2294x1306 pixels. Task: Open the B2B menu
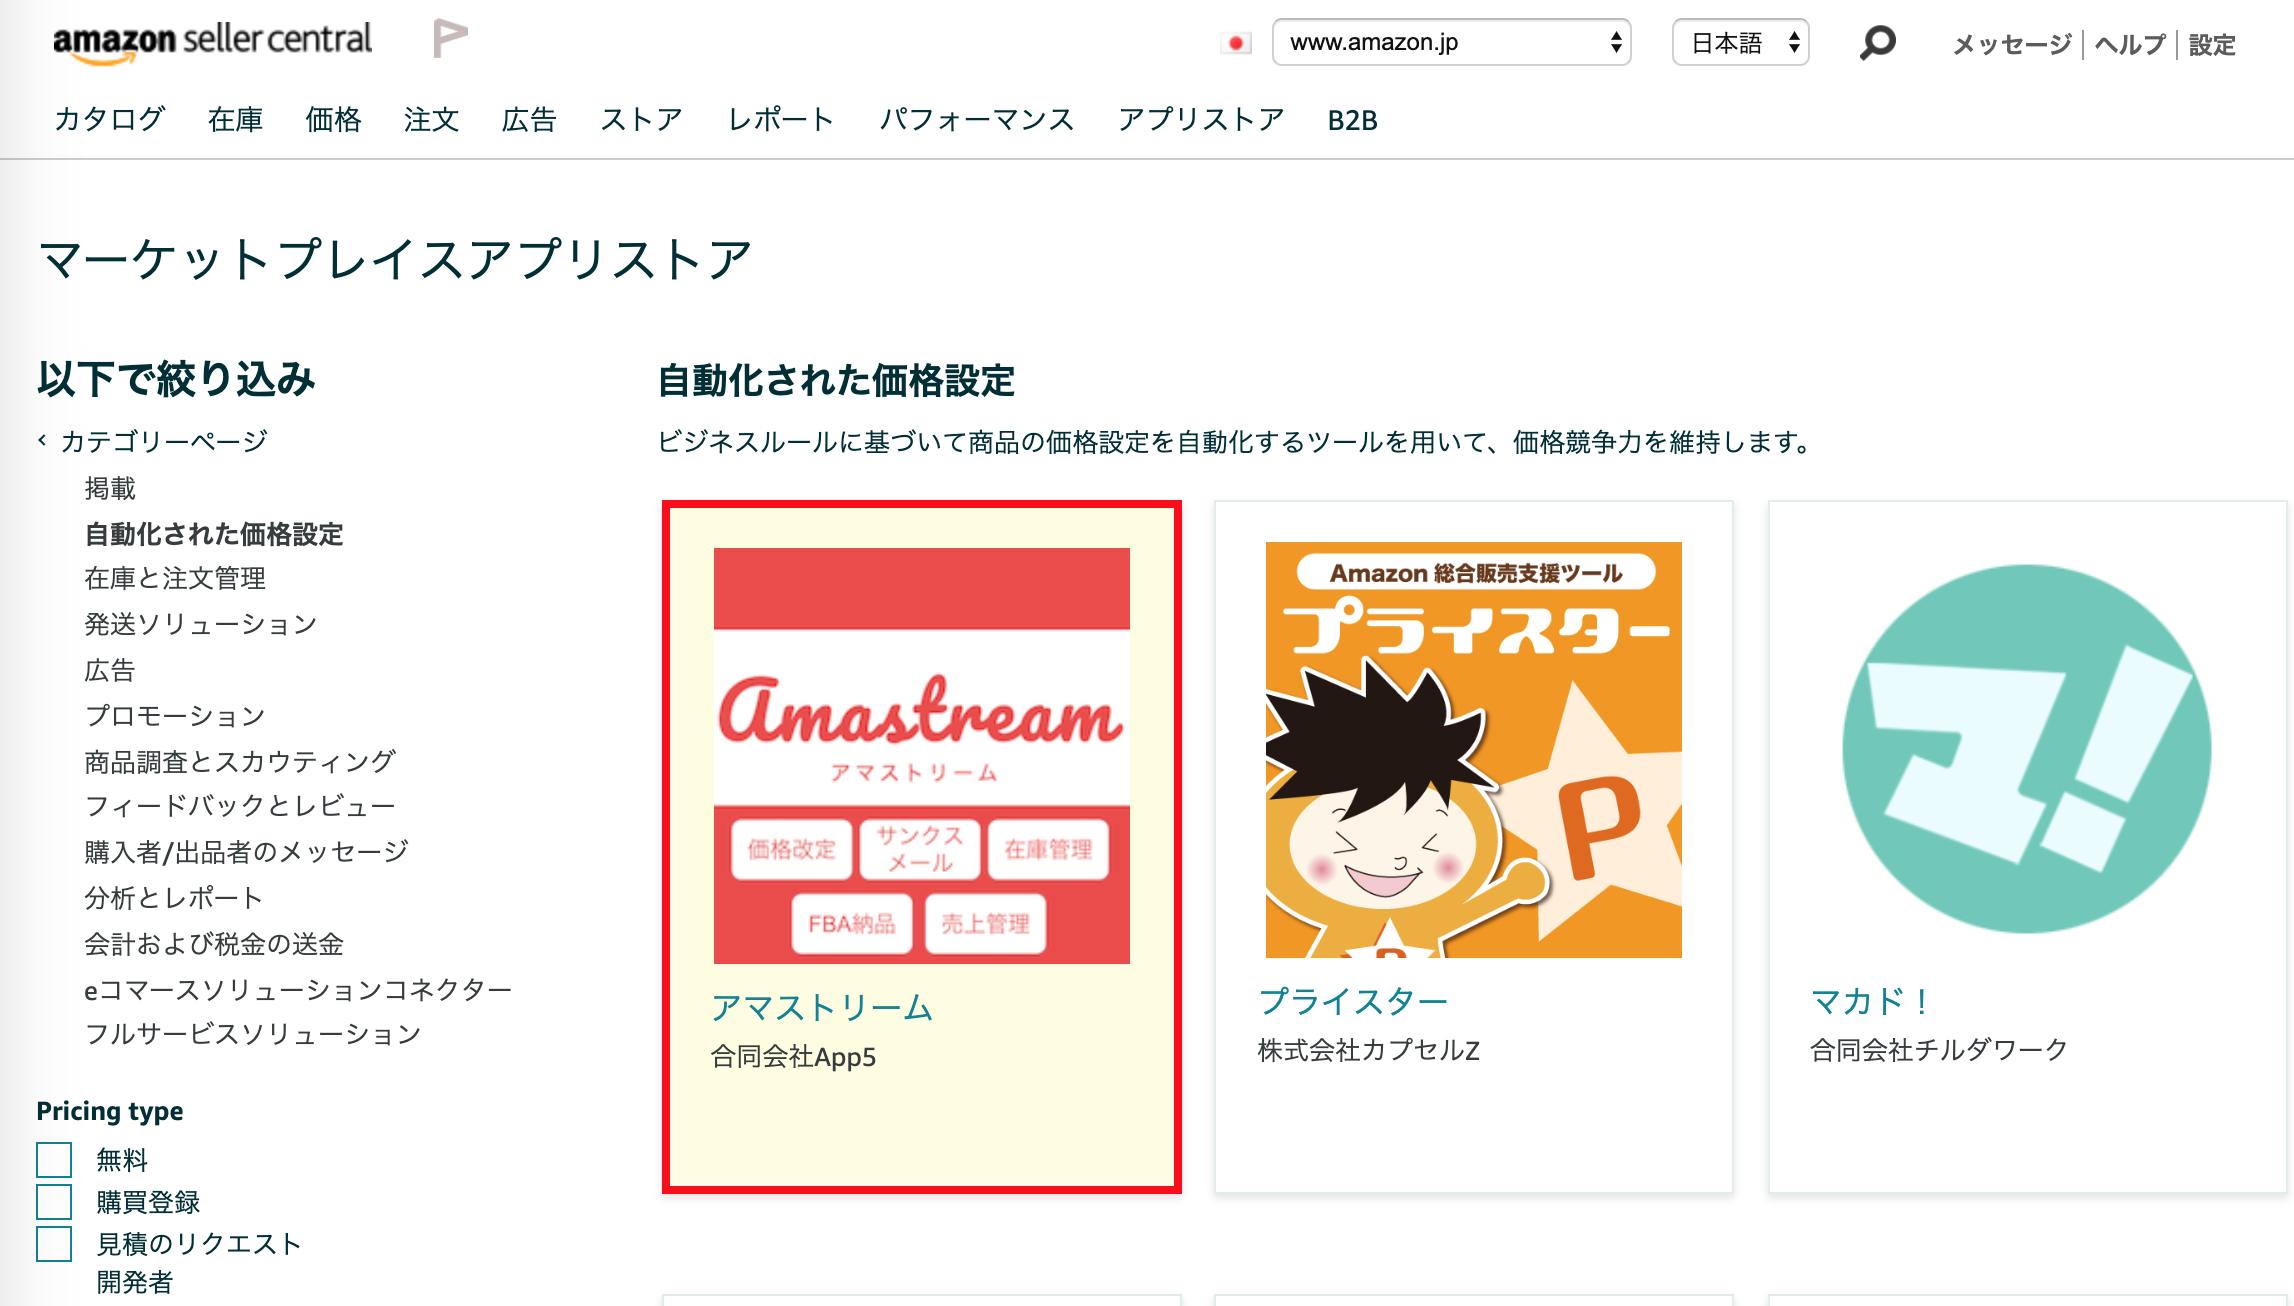[x=1352, y=120]
